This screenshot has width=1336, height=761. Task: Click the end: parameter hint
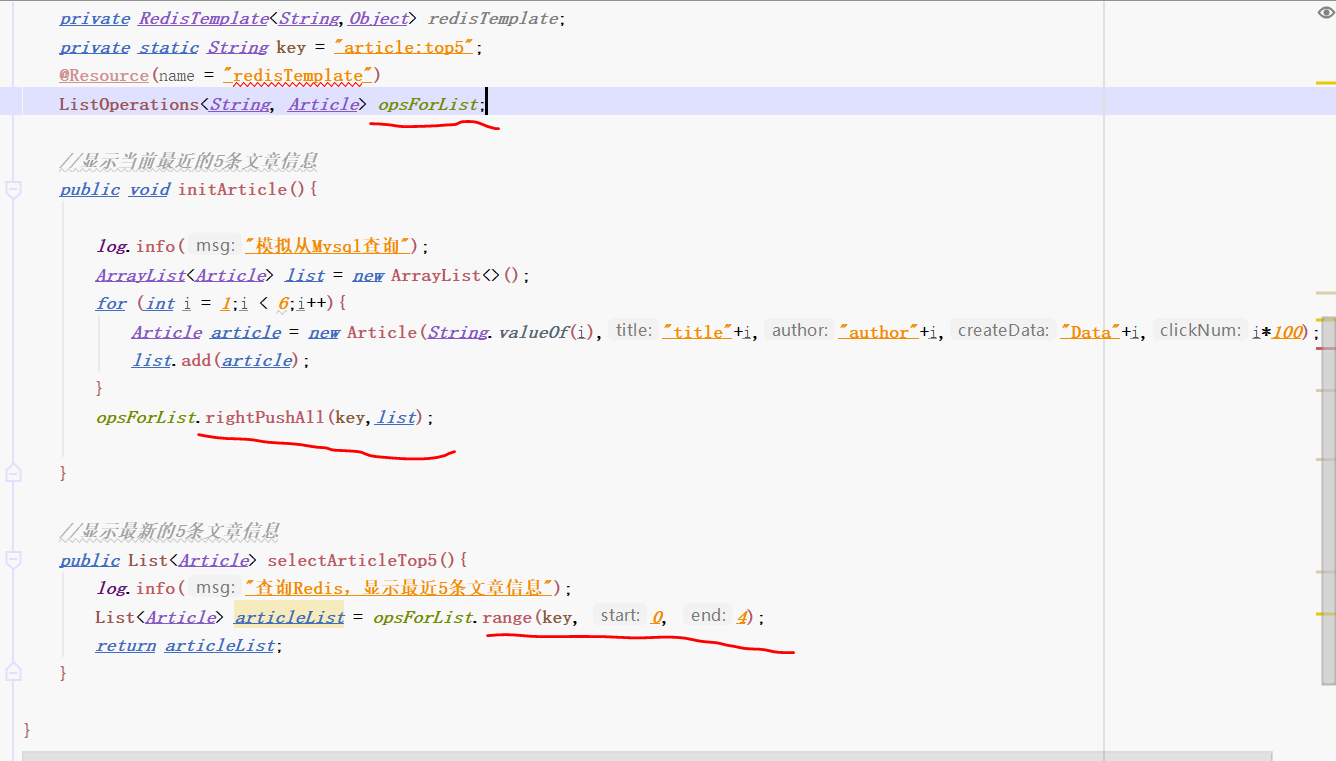point(708,616)
